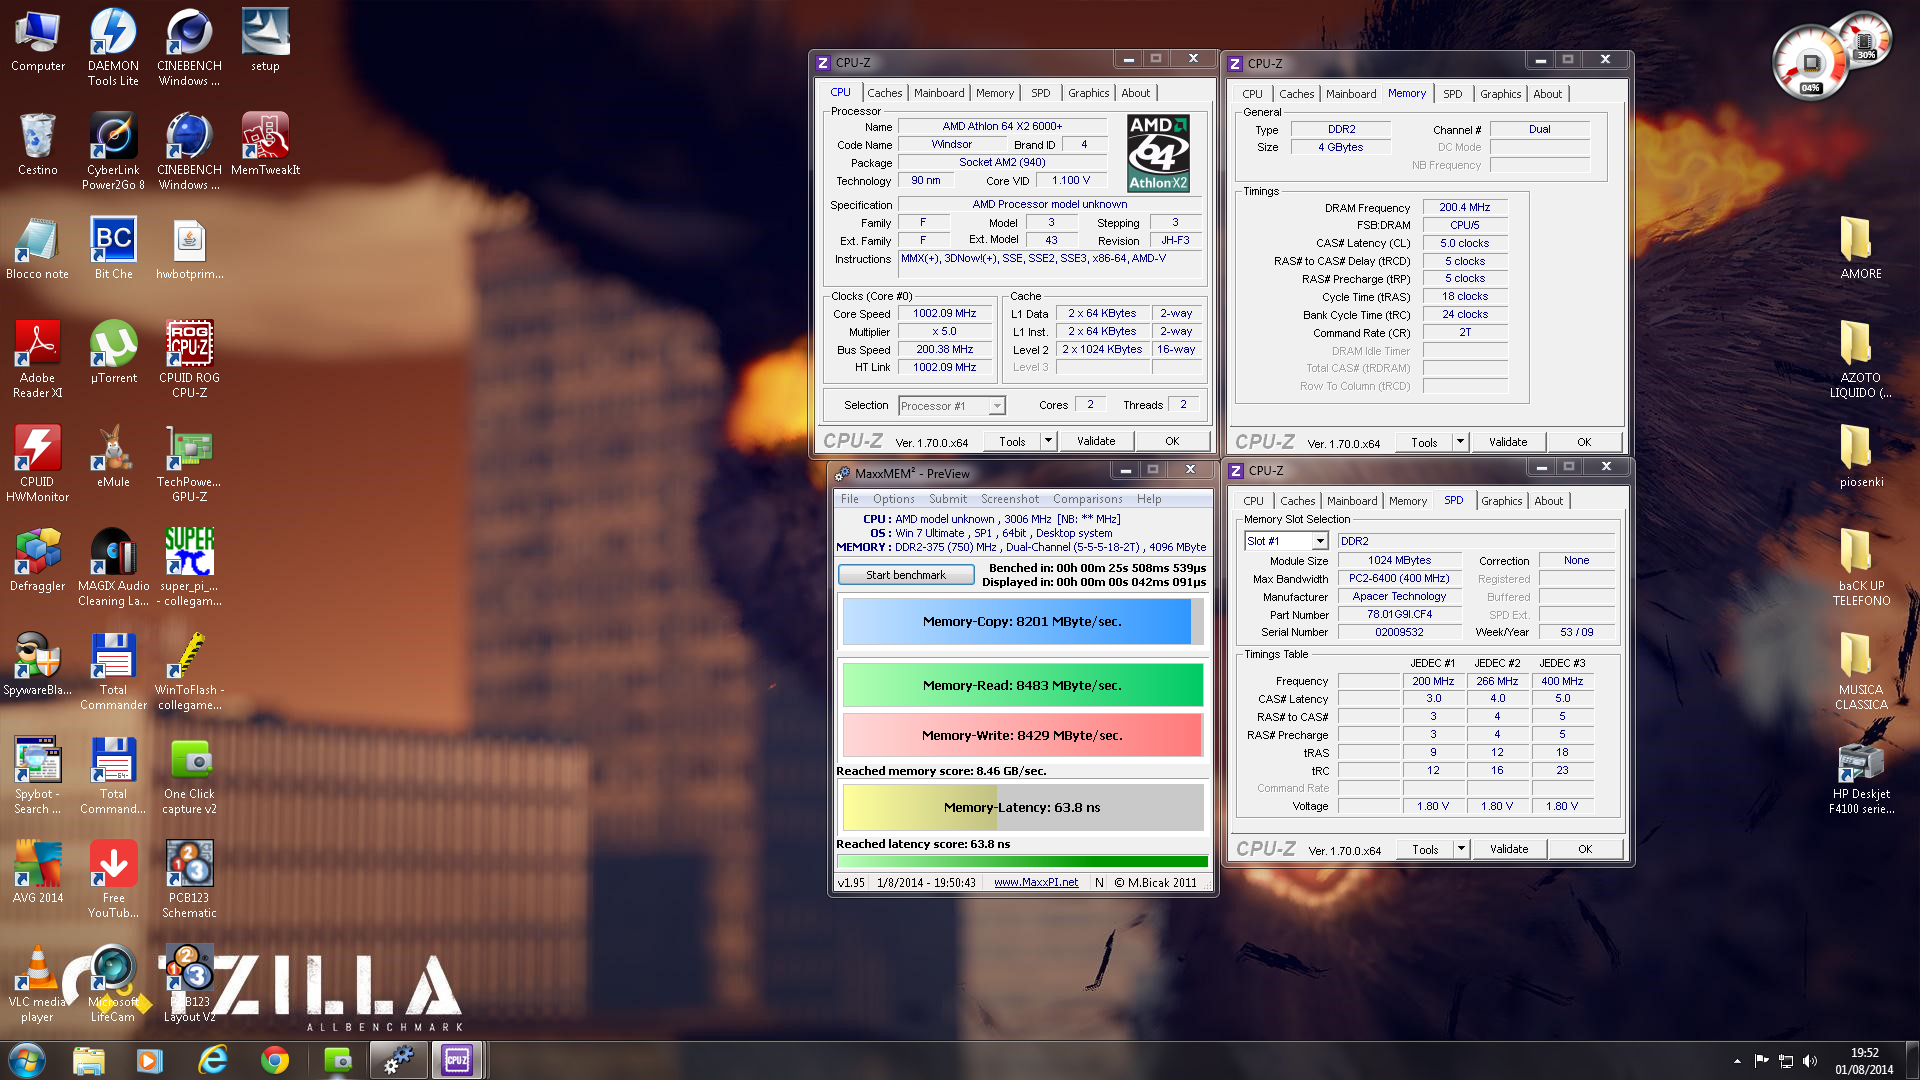Click the Memory-Copy result bar
Viewport: 1920px width, 1080px height.
[1022, 622]
